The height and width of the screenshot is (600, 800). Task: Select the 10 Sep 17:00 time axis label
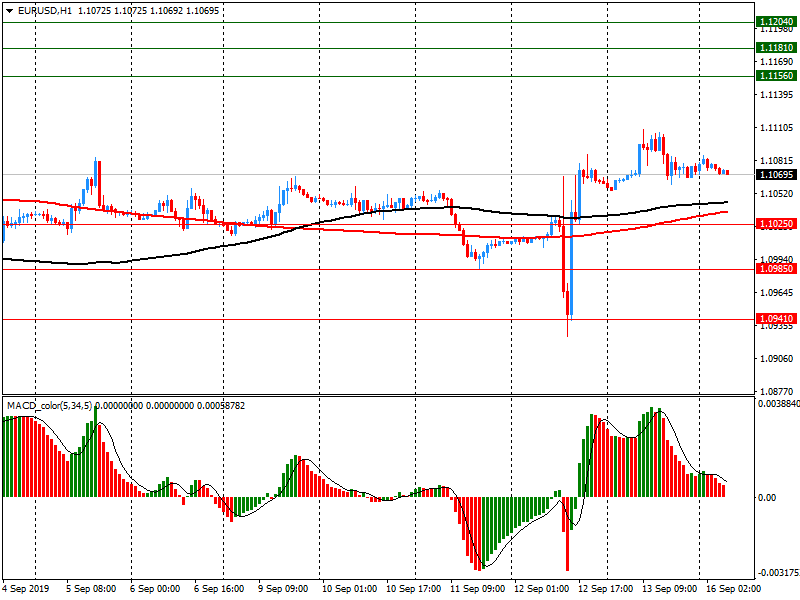pos(413,589)
